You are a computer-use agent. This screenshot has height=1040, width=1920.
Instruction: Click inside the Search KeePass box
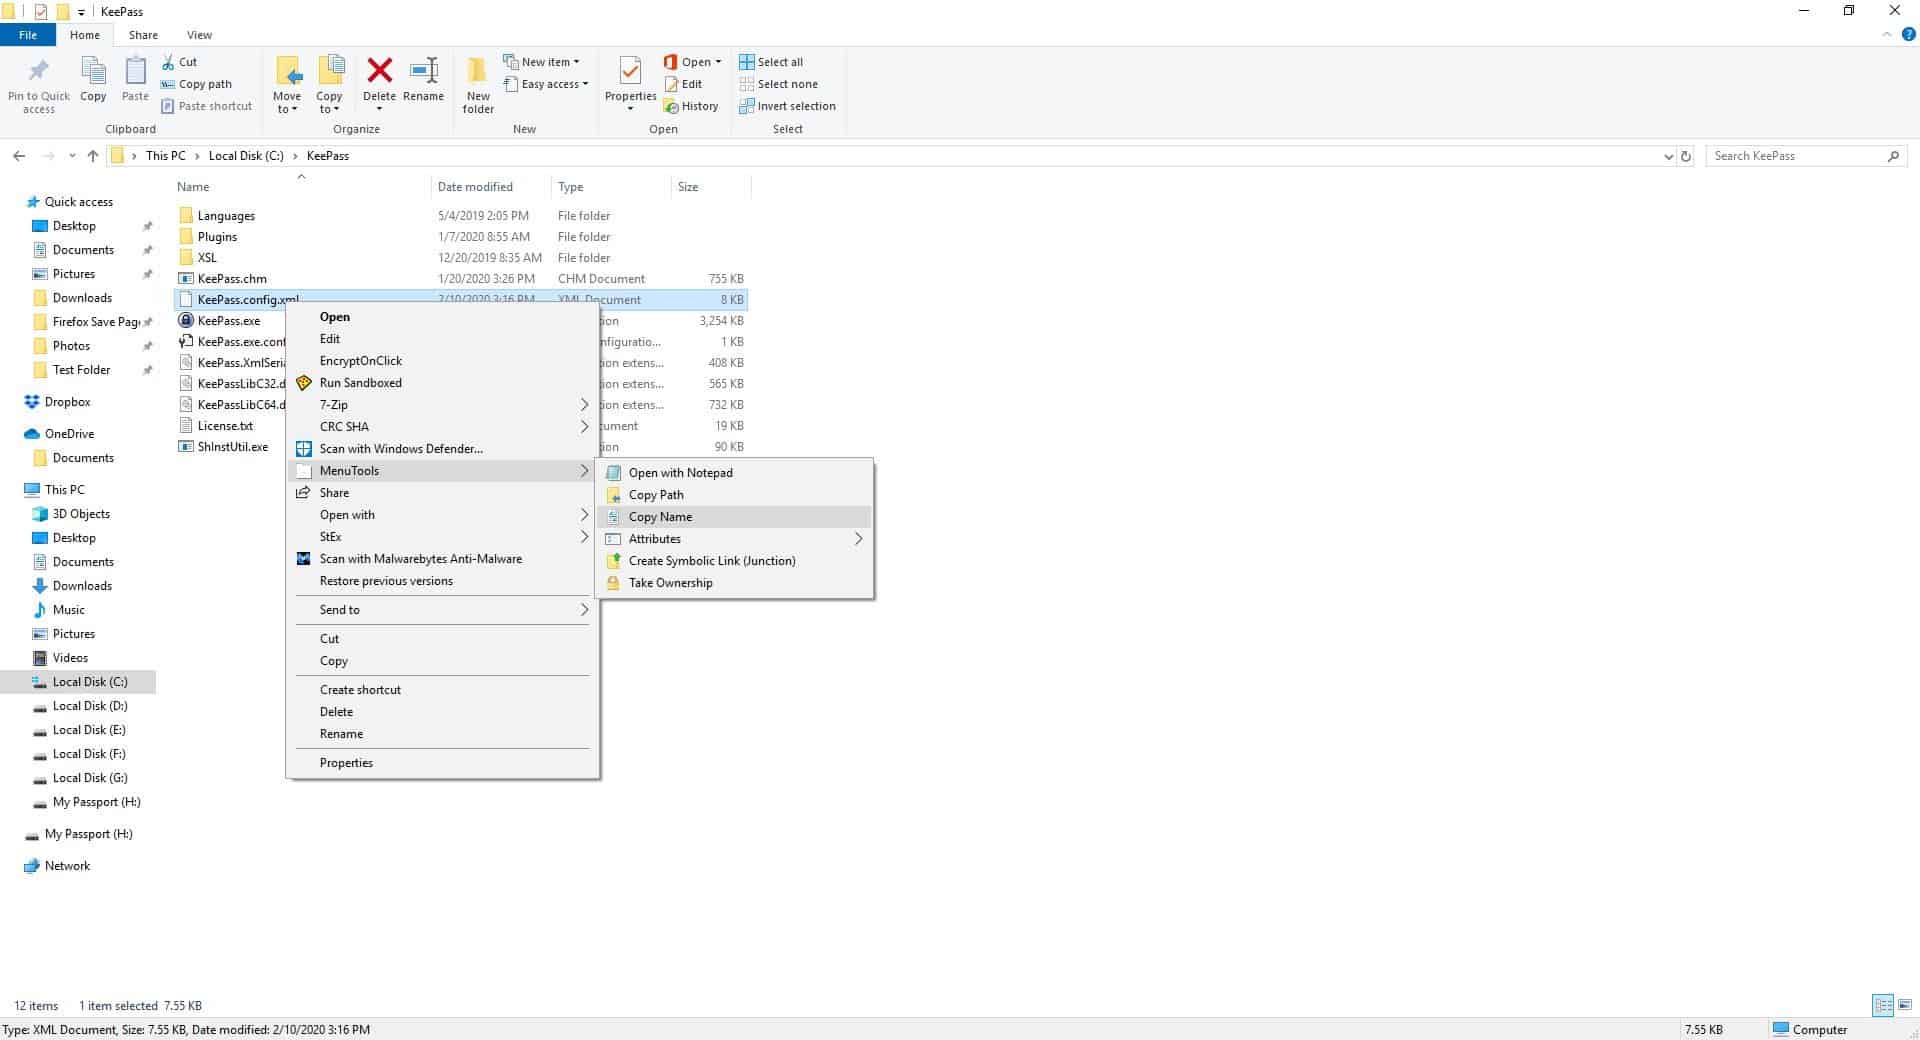[1790, 156]
